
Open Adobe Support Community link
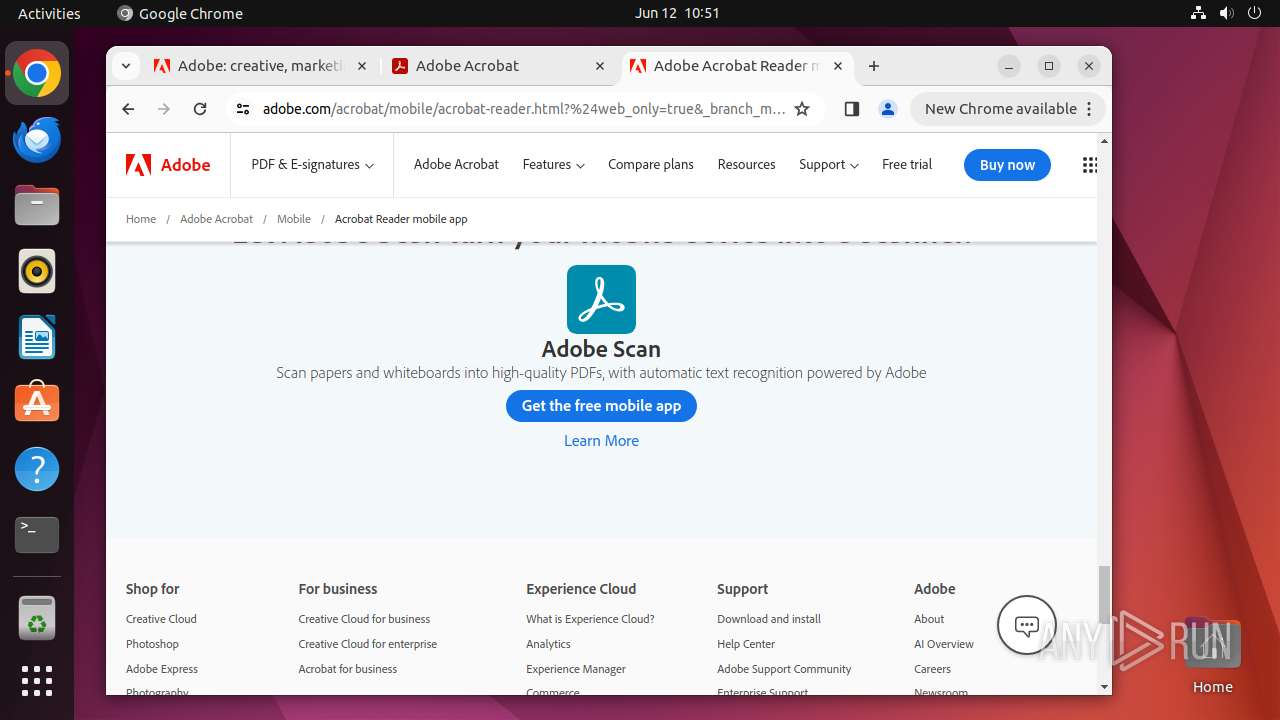(x=784, y=669)
